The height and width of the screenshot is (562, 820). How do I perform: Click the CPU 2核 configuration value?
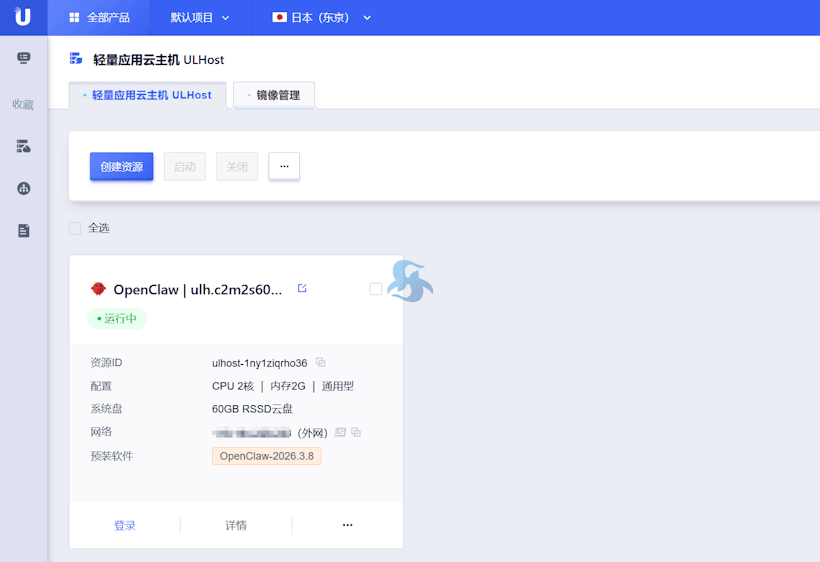233,386
